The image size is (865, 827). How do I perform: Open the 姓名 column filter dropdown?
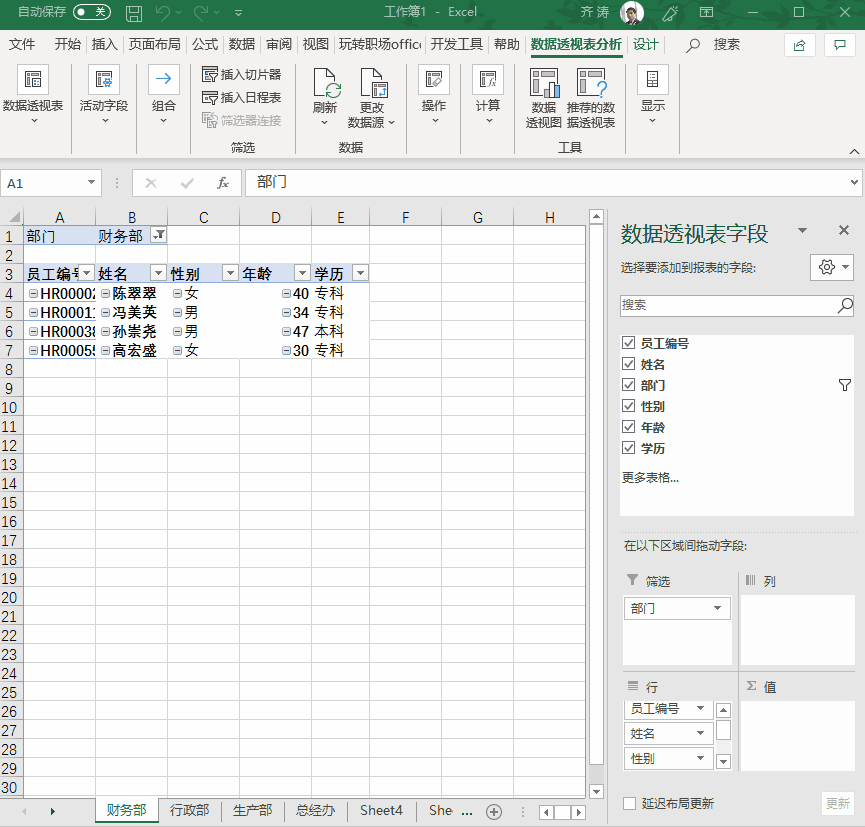coord(159,273)
